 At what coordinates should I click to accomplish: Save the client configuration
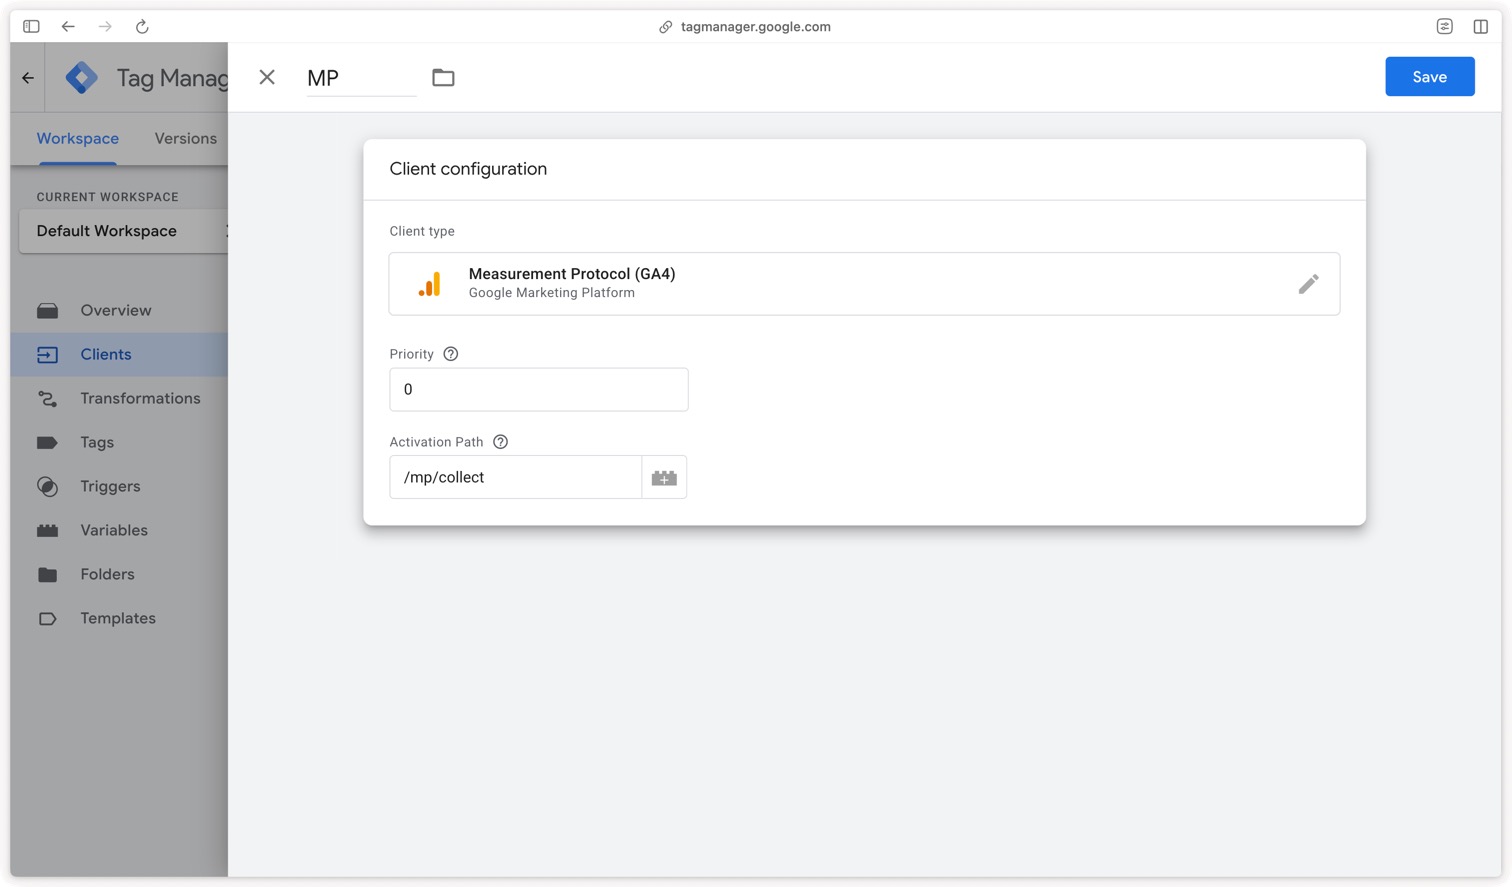tap(1429, 77)
